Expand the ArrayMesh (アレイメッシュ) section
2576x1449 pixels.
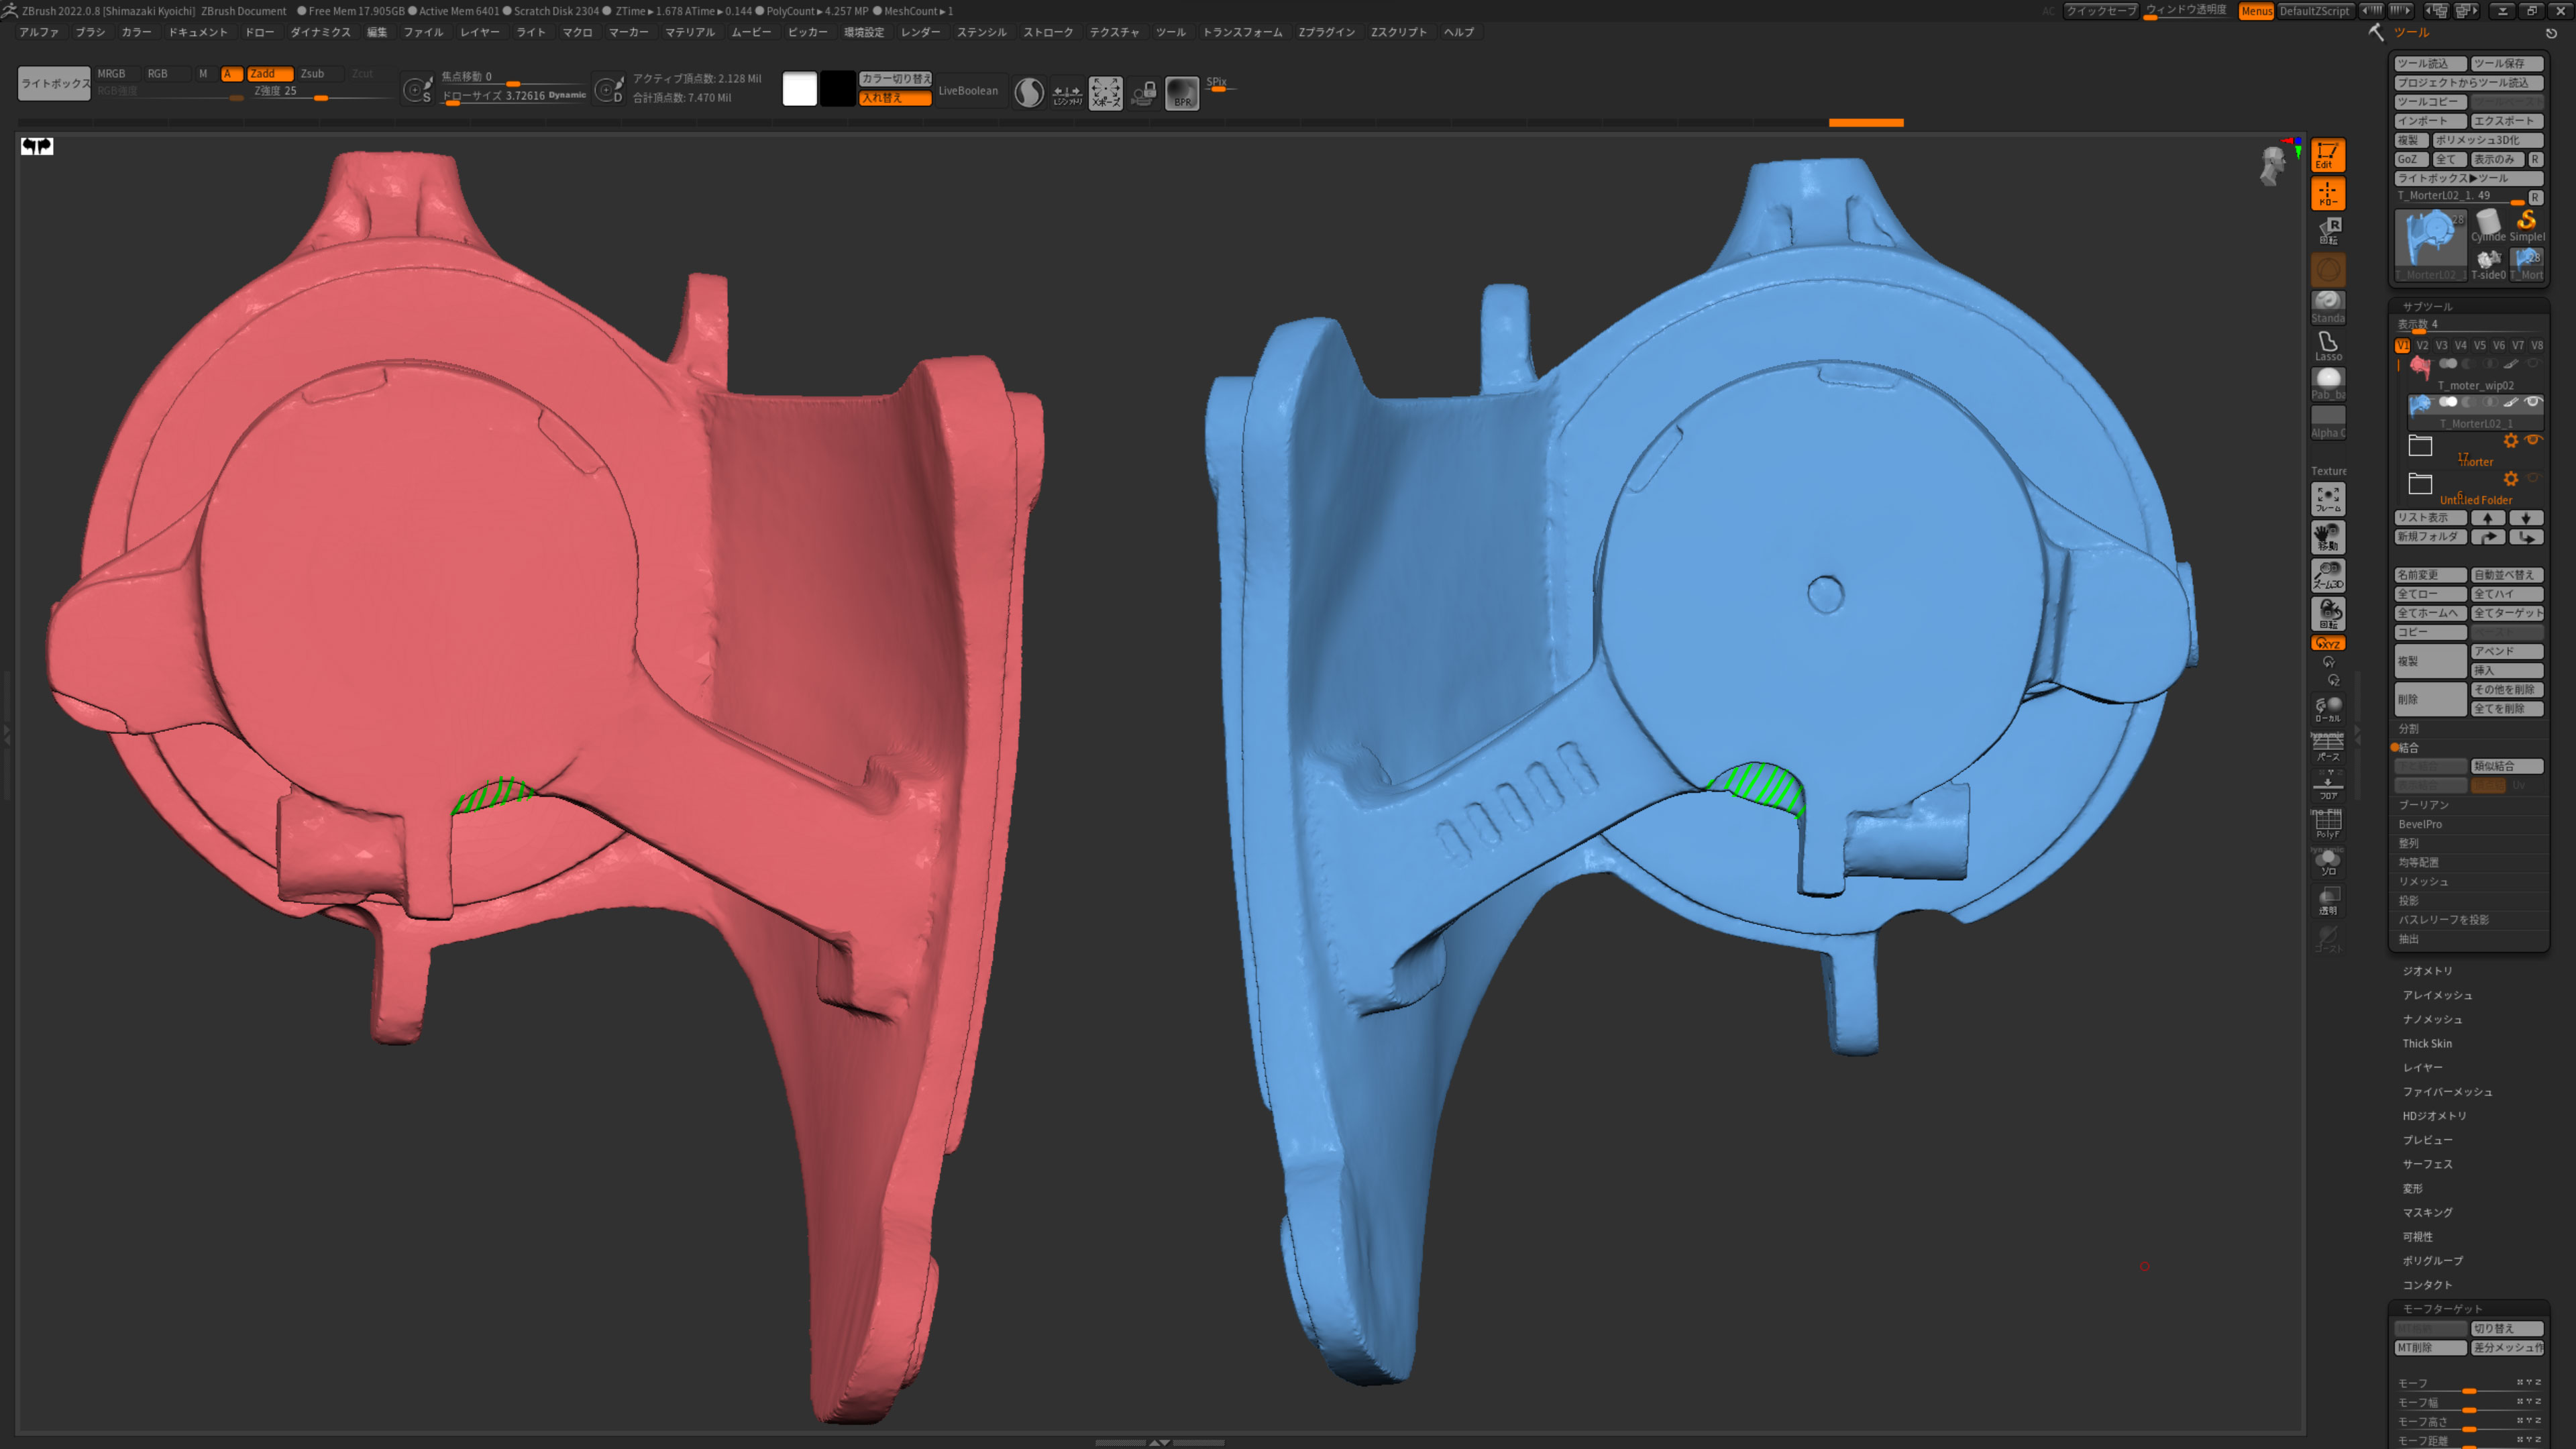tap(2437, 995)
